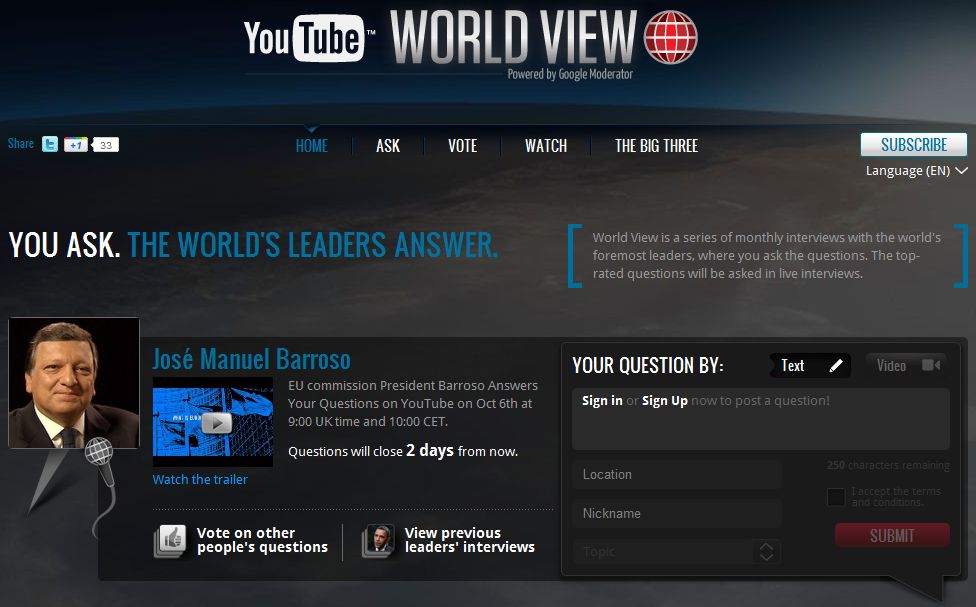976x607 pixels.
Task: Click the Location input field
Action: click(x=677, y=474)
